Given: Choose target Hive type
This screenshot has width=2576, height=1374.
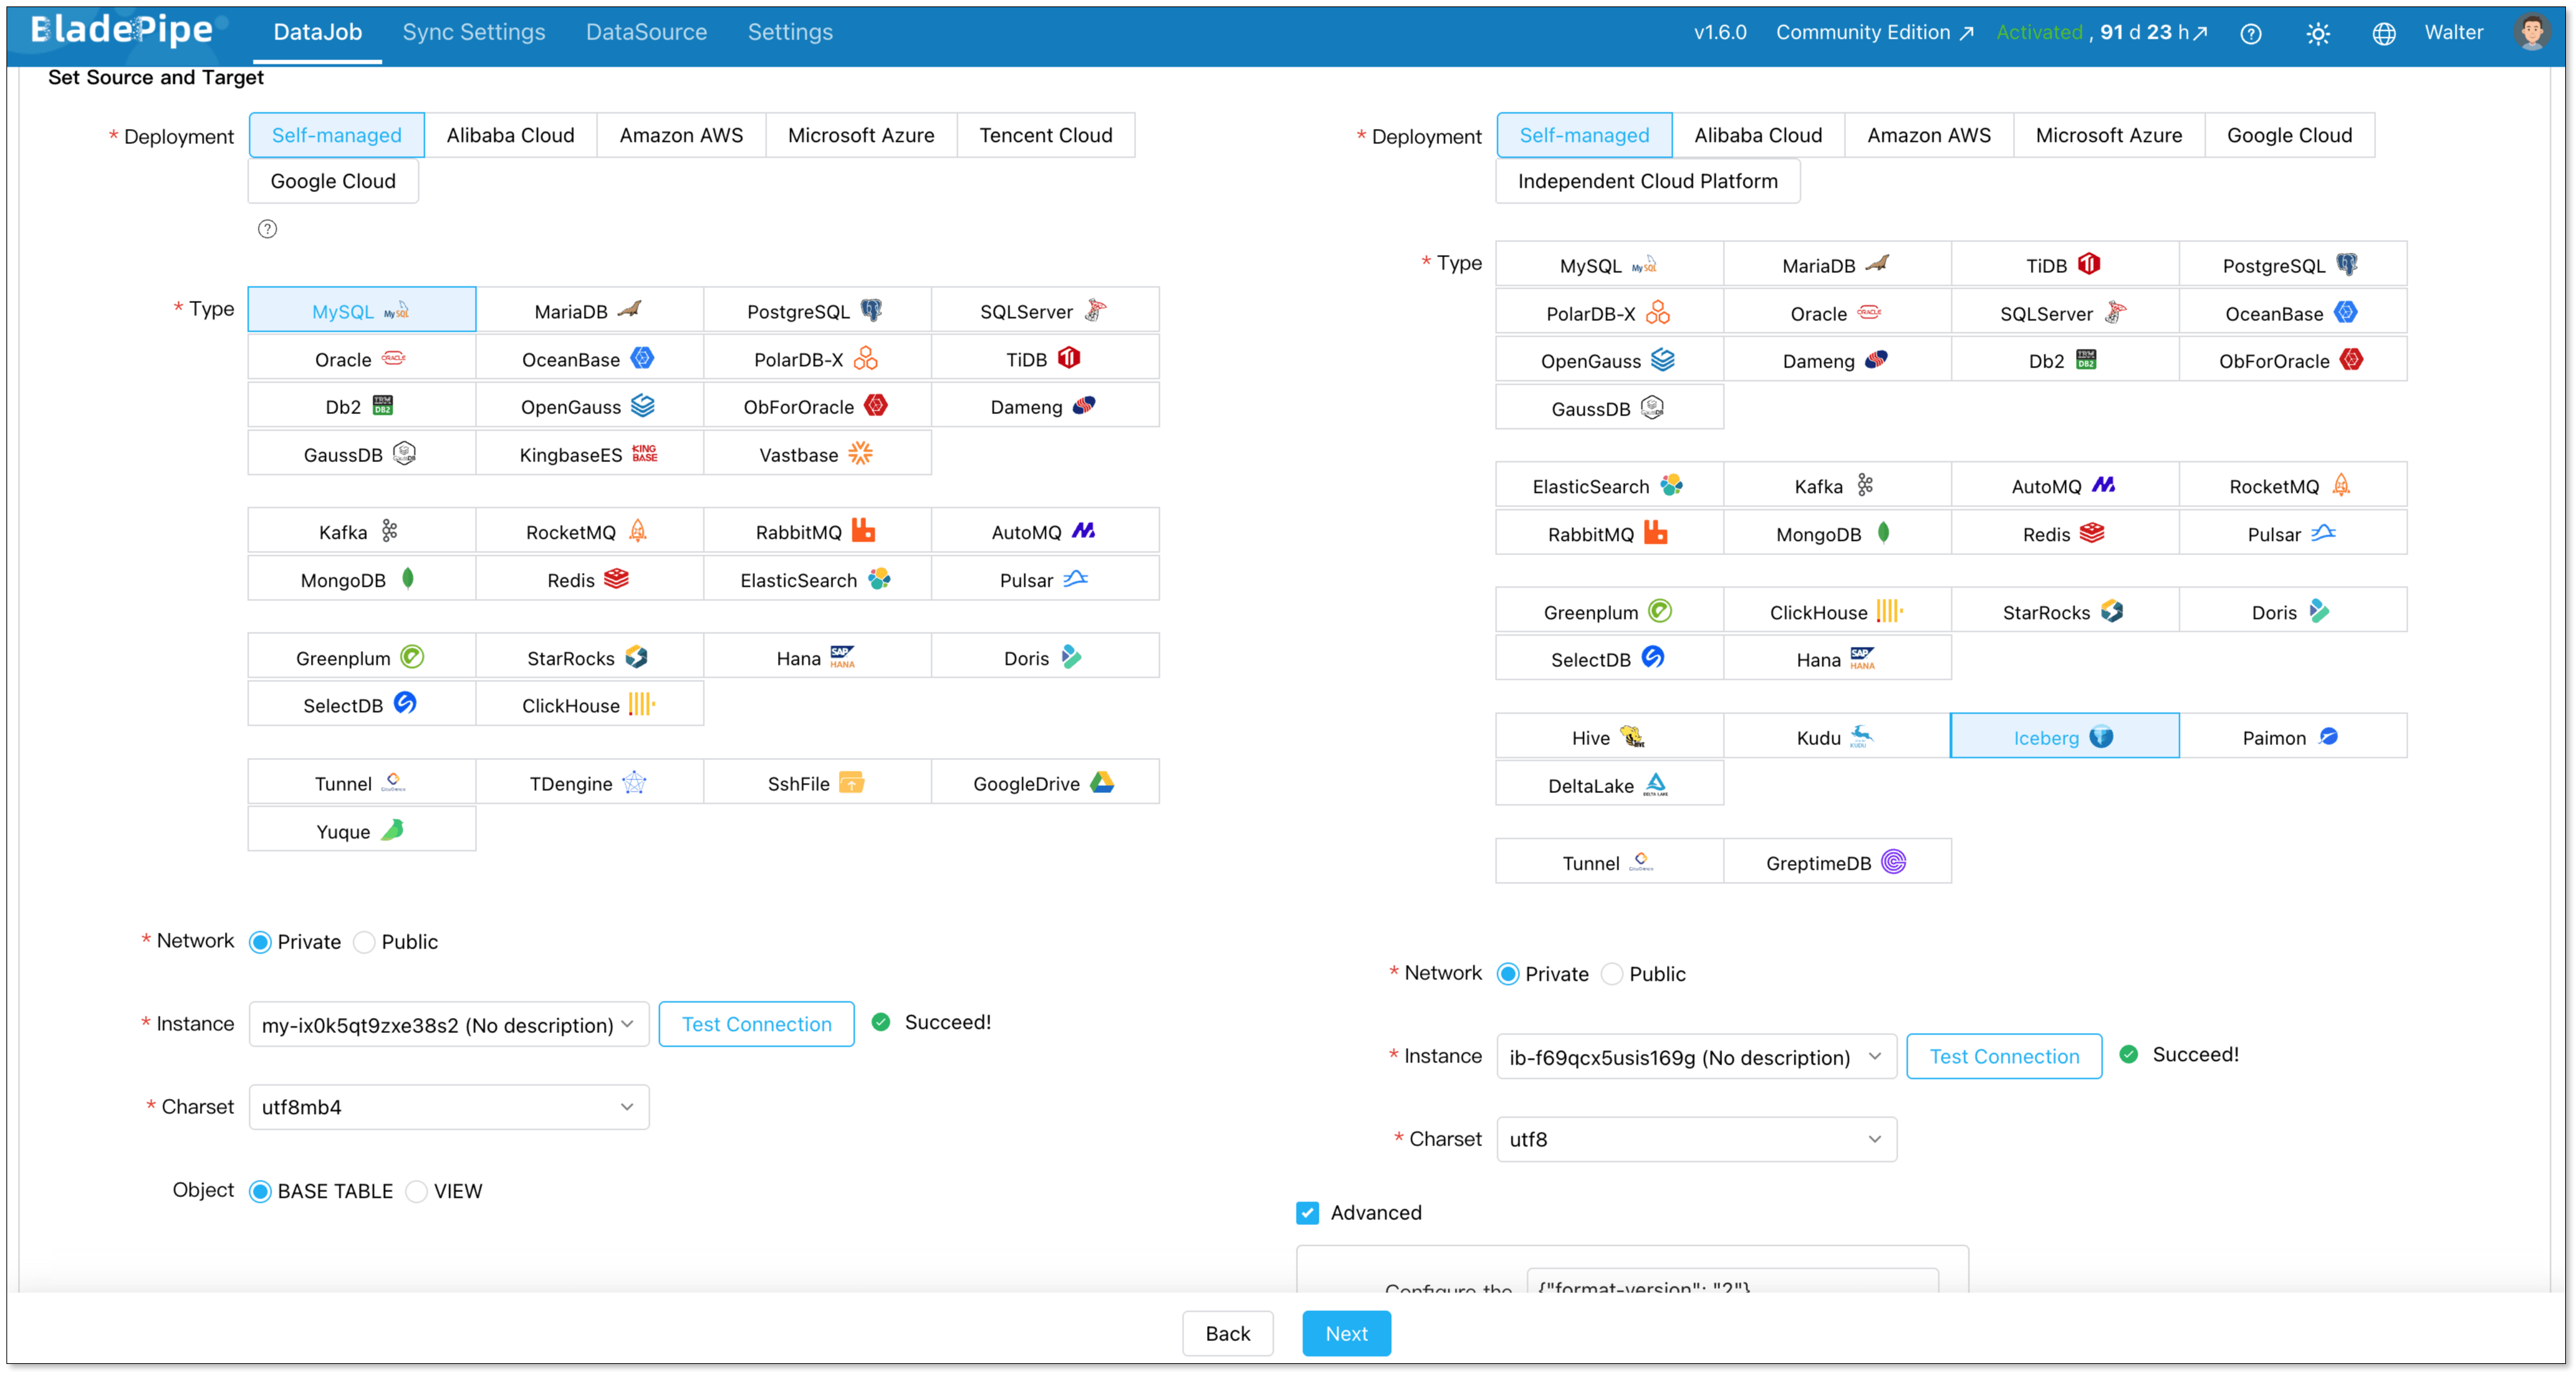Looking at the screenshot, I should (1609, 737).
